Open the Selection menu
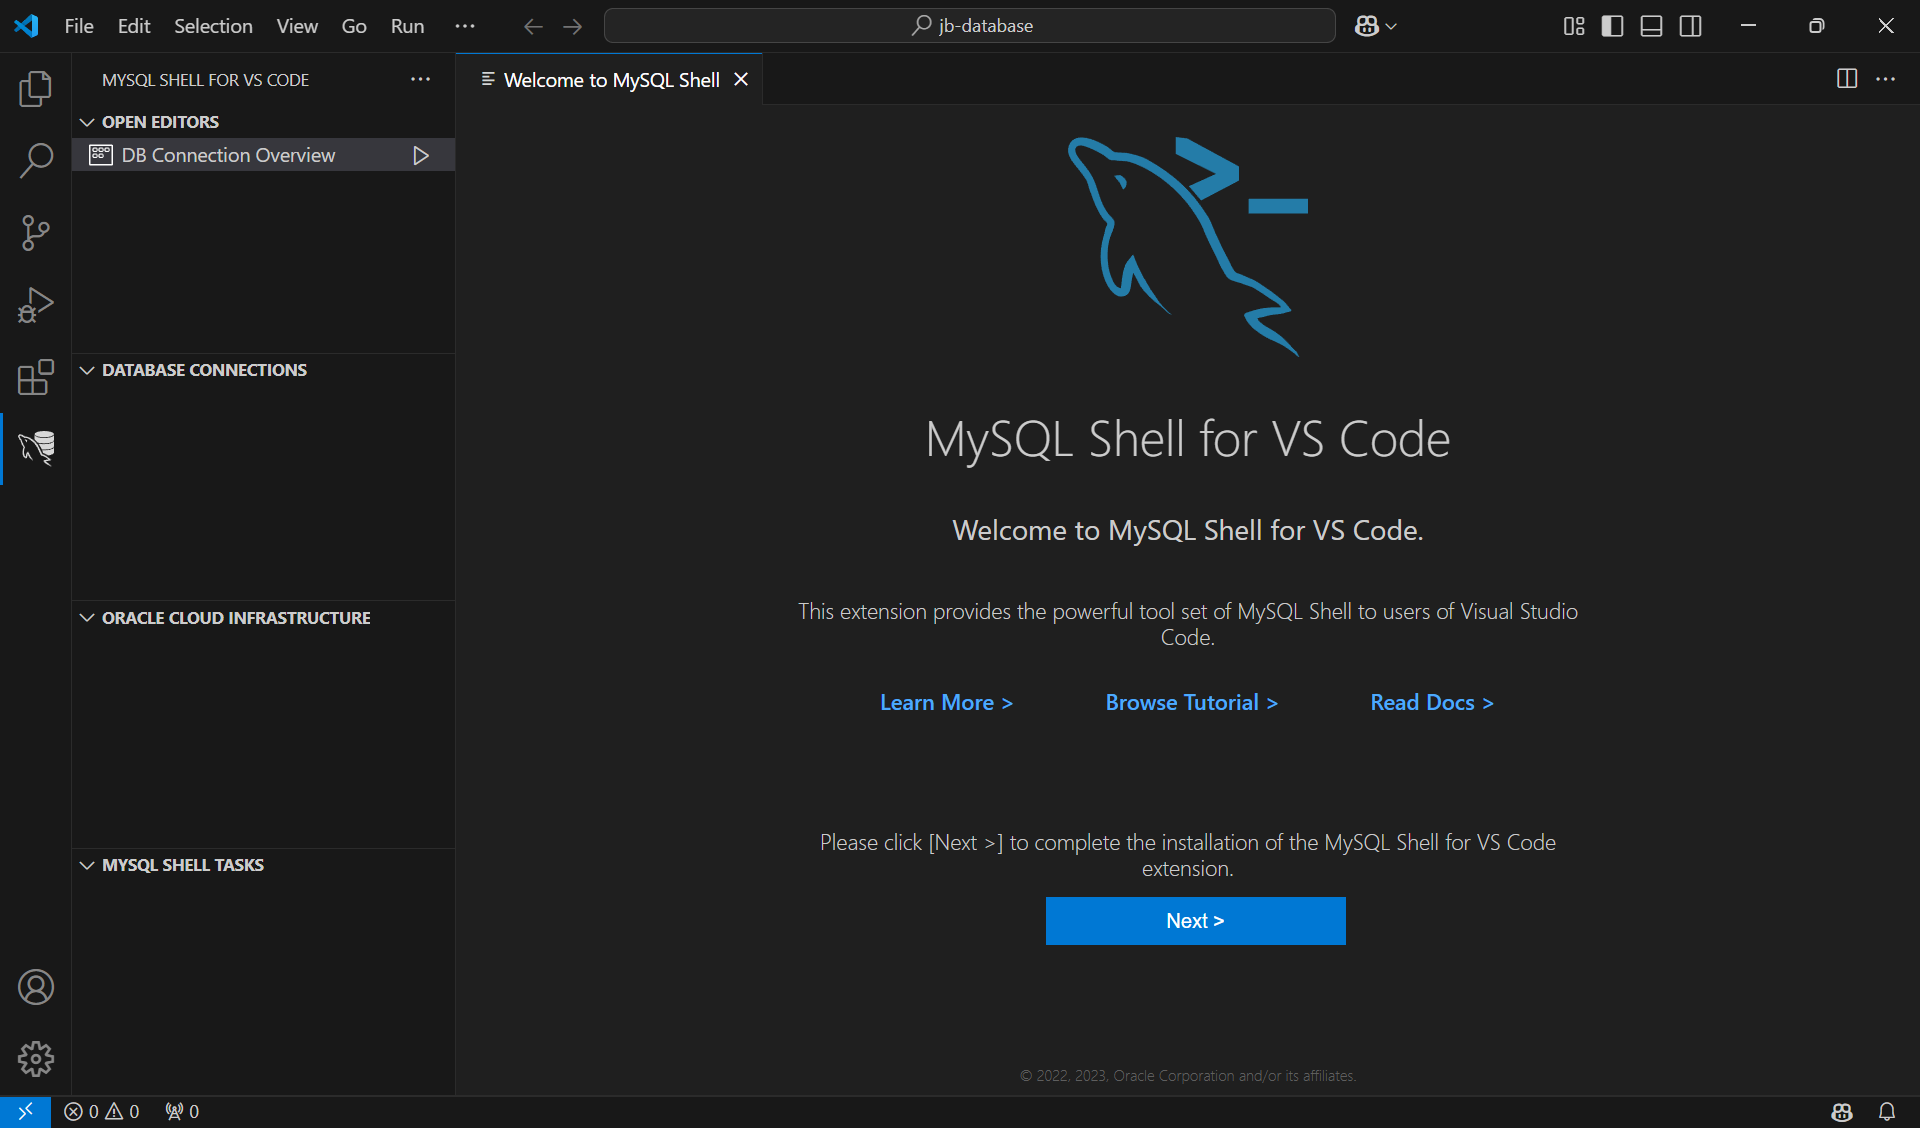 pyautogui.click(x=212, y=26)
